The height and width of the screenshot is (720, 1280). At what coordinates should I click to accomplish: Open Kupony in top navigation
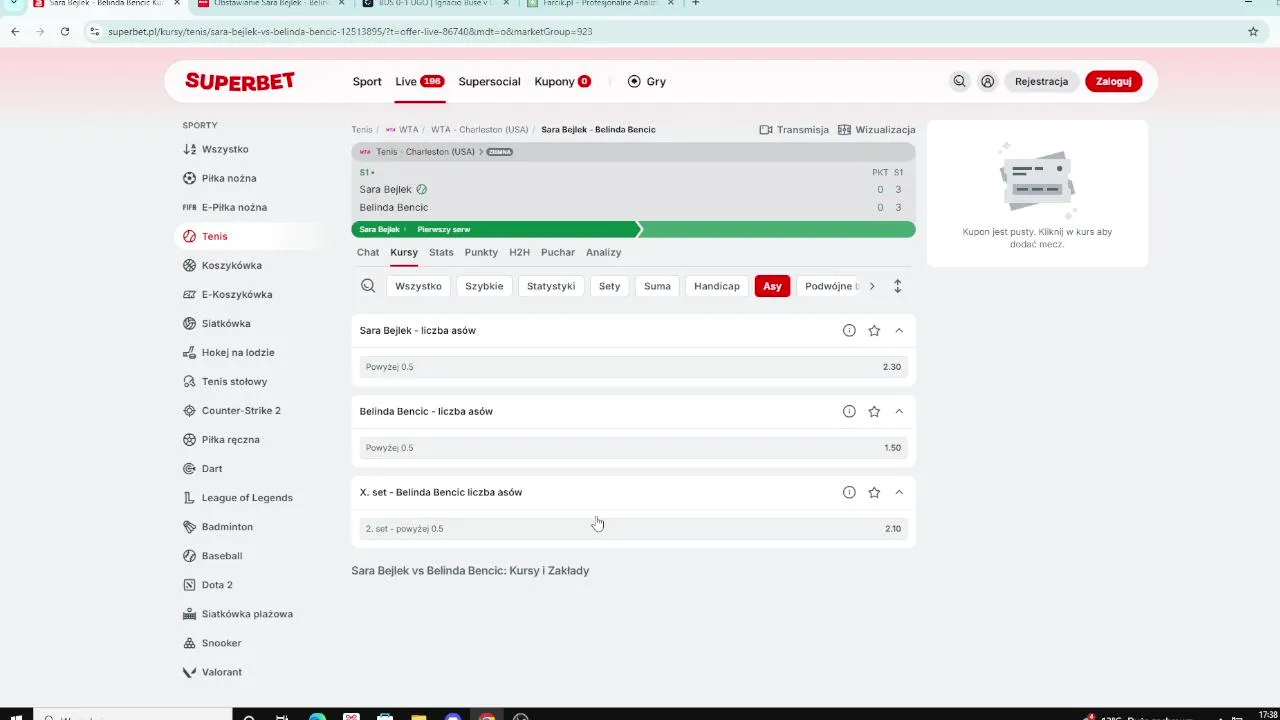pyautogui.click(x=563, y=82)
